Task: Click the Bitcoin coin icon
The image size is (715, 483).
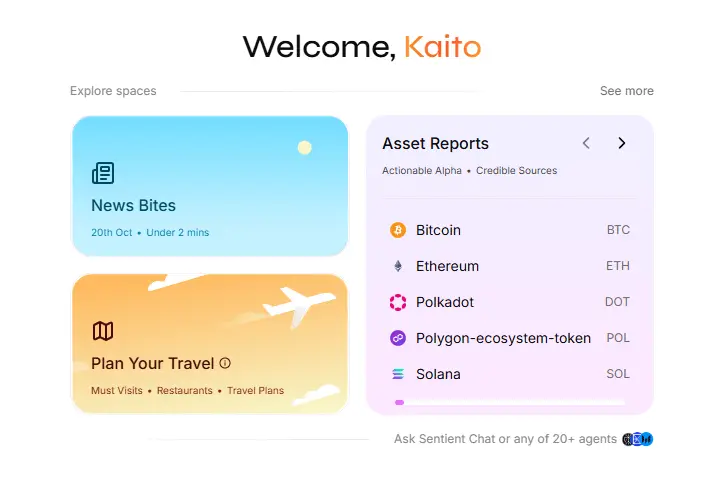Action: (x=398, y=230)
